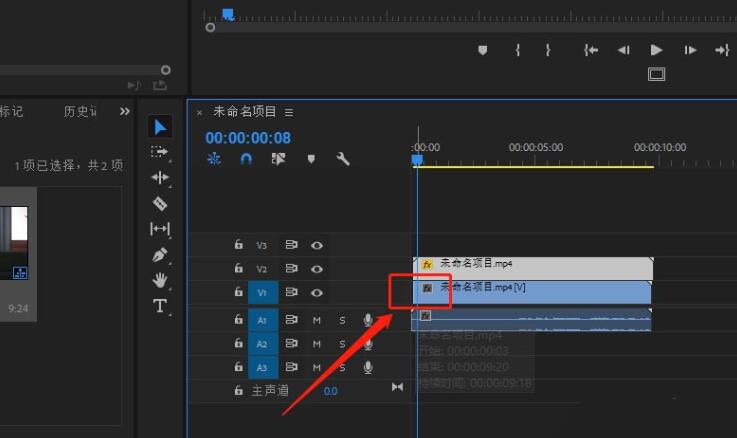Select the Pen tool
The image size is (737, 438).
160,255
